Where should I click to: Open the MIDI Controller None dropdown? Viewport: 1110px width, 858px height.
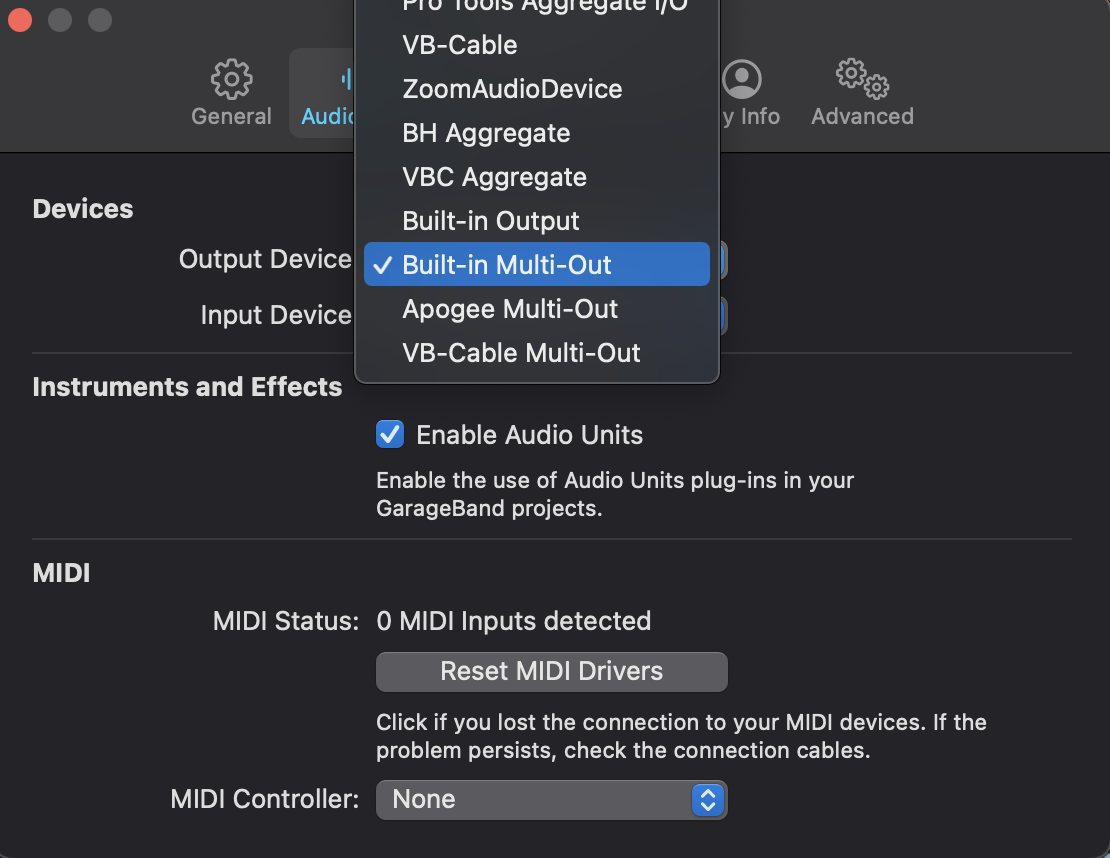pos(551,800)
